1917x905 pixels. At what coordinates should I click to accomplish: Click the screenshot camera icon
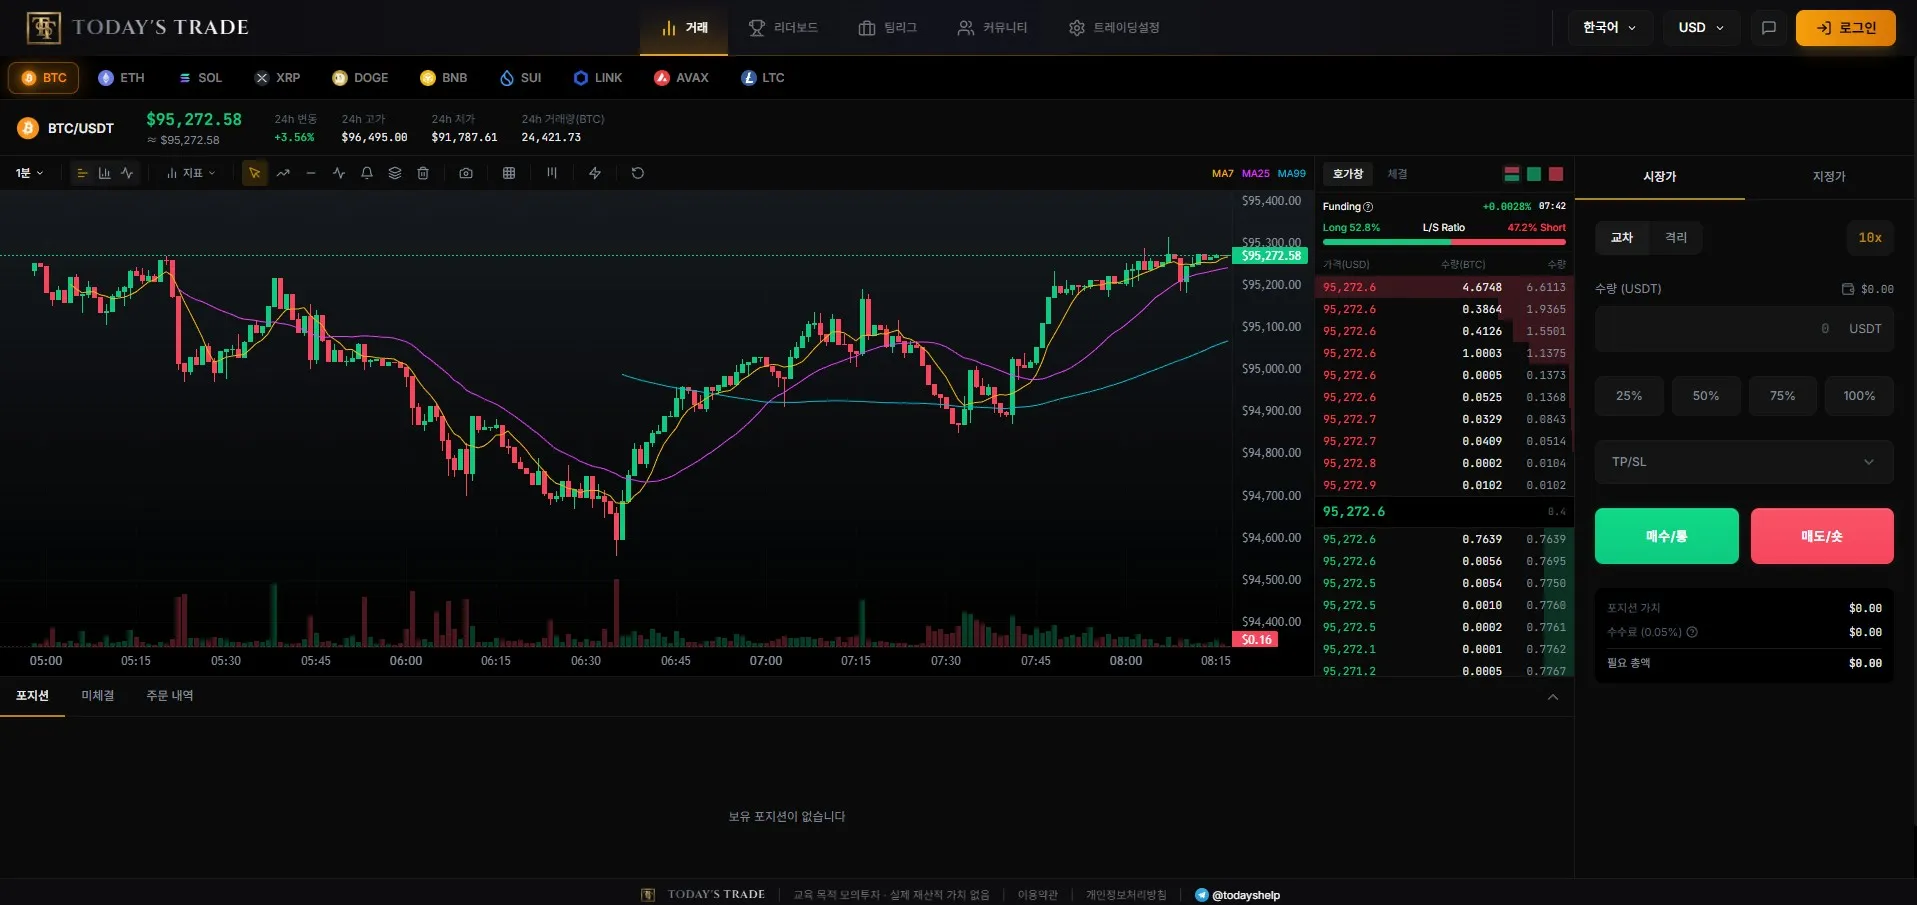[466, 173]
